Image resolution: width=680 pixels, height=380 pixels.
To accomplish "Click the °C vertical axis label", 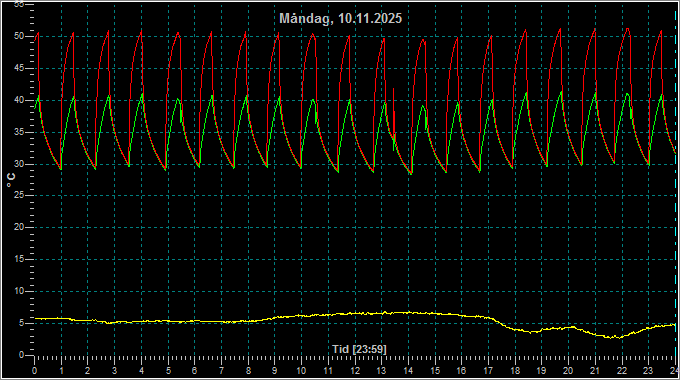I will point(11,180).
